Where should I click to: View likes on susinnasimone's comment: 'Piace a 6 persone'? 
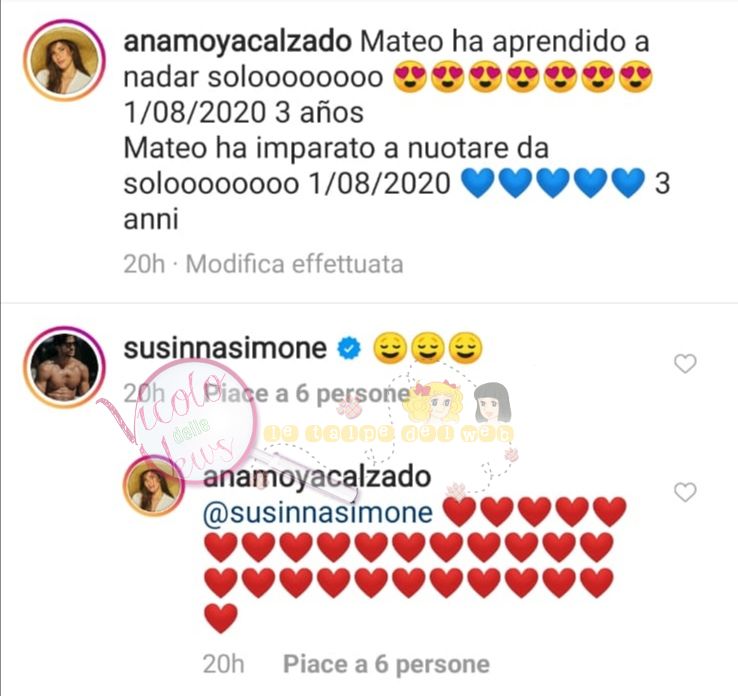(307, 394)
